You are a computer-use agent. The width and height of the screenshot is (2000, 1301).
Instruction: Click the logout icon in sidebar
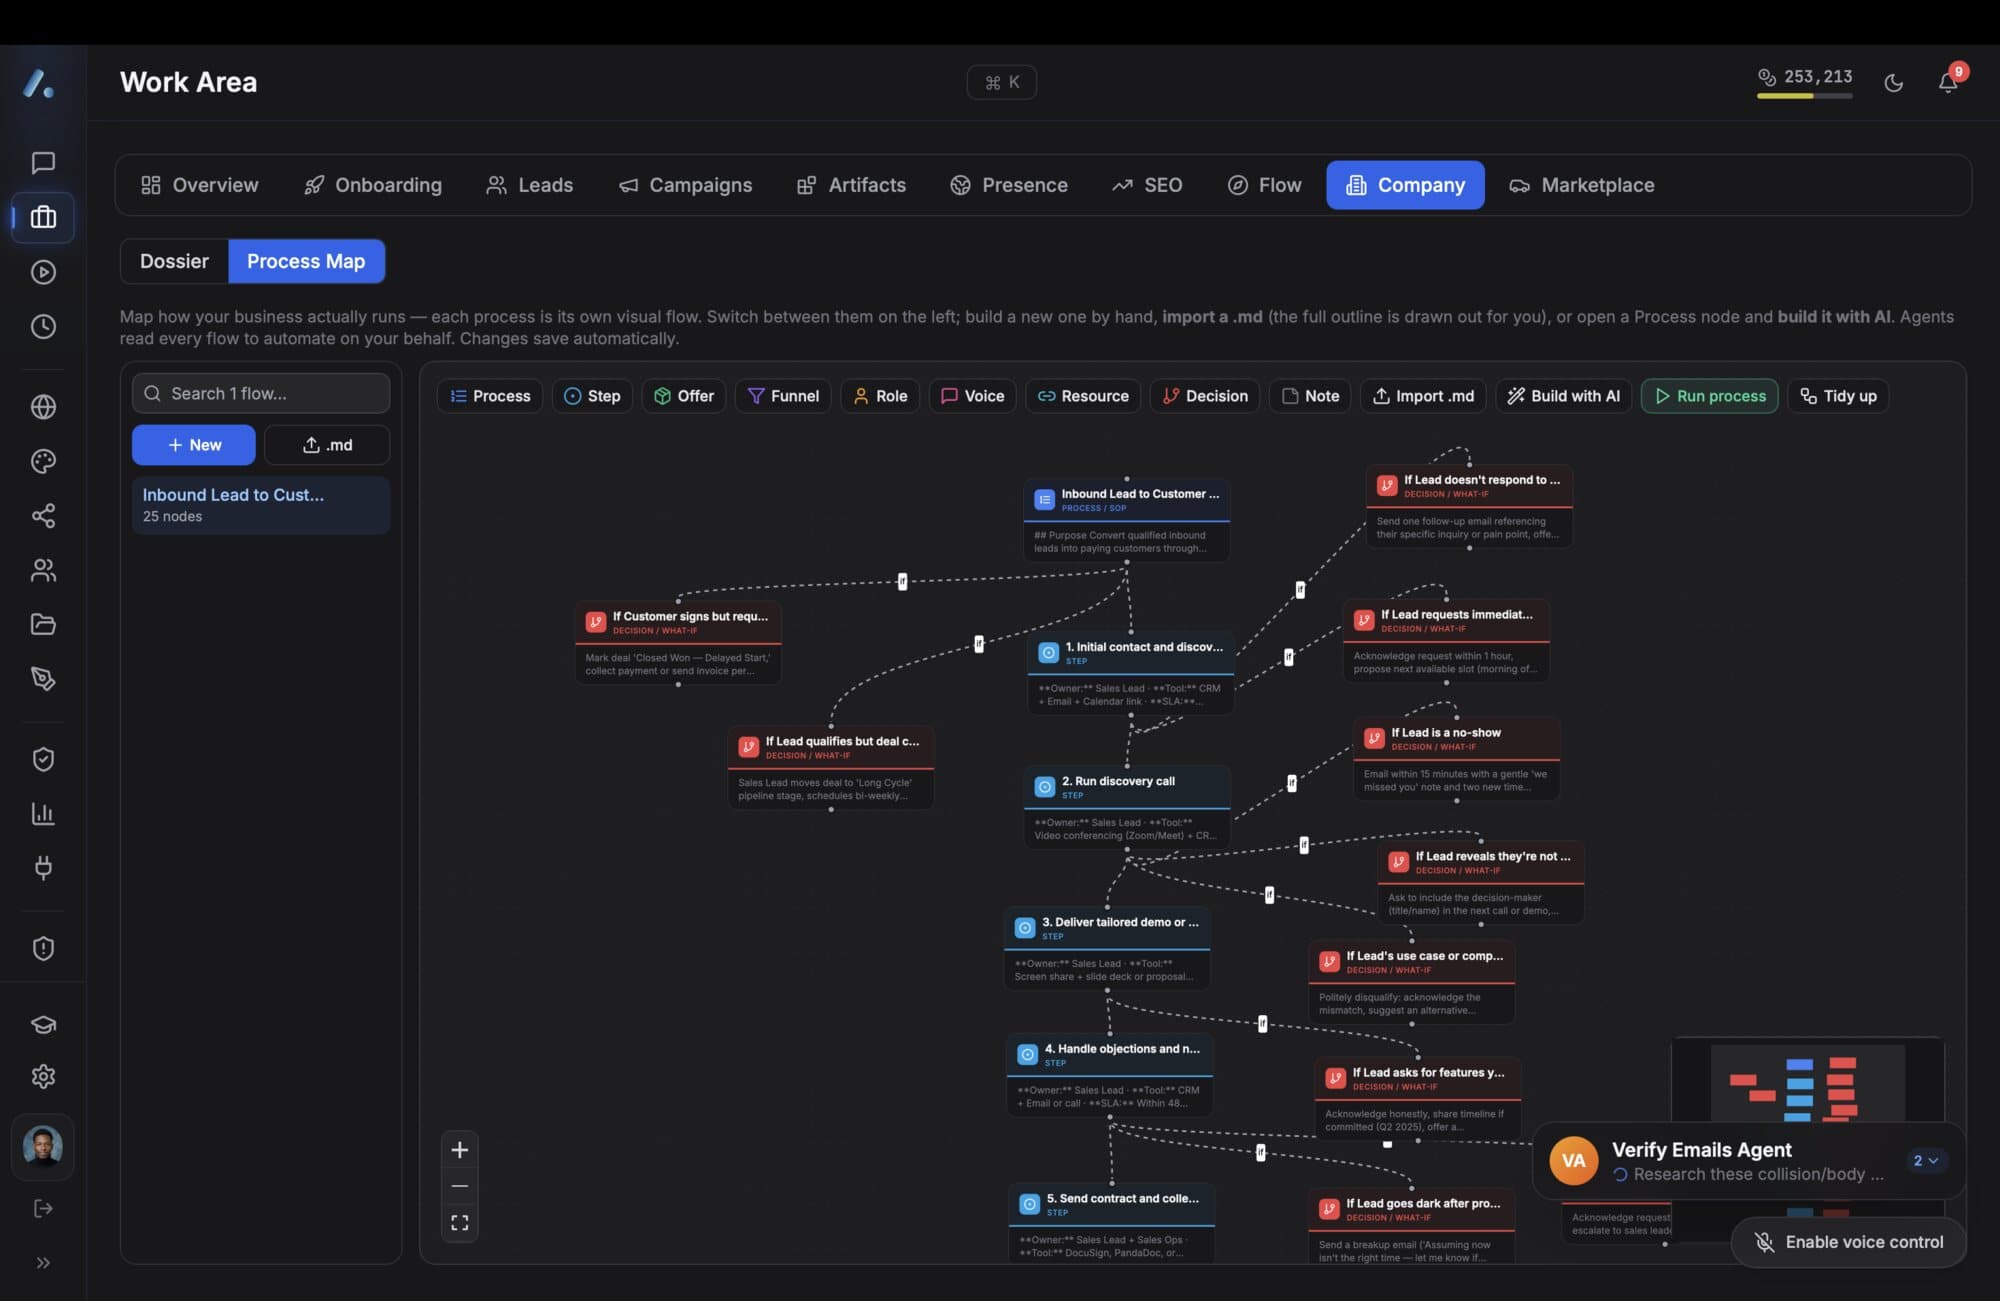(43, 1209)
